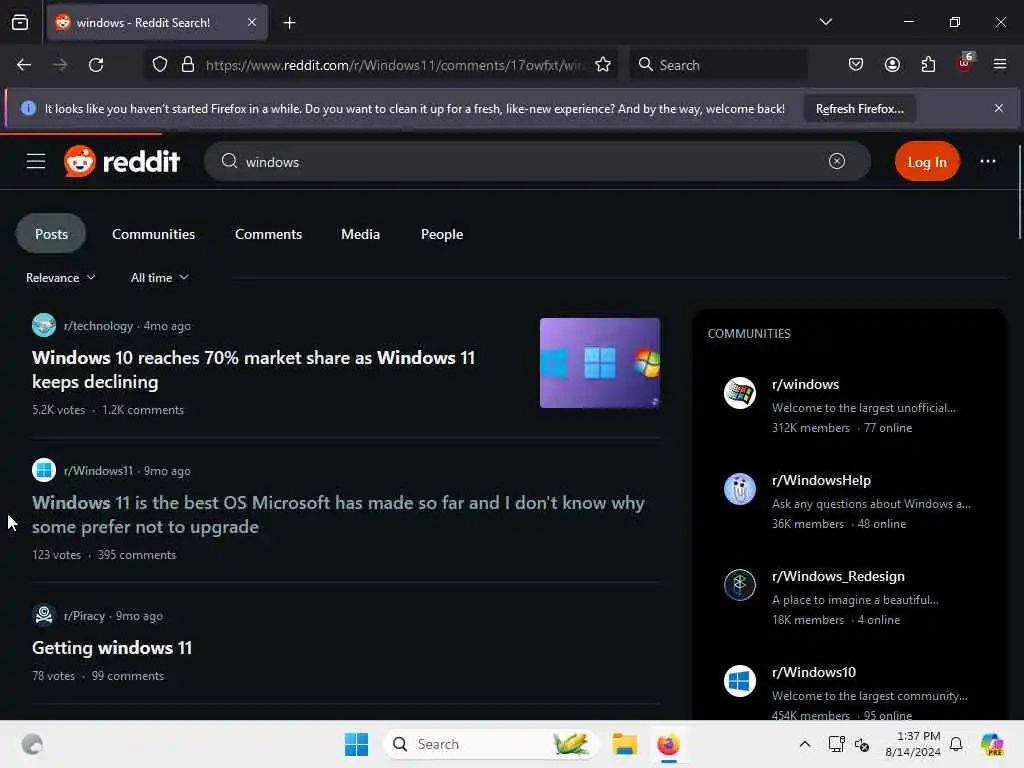Open the Firefox View button in the tab bar
This screenshot has height=768, width=1024.
(20, 23)
